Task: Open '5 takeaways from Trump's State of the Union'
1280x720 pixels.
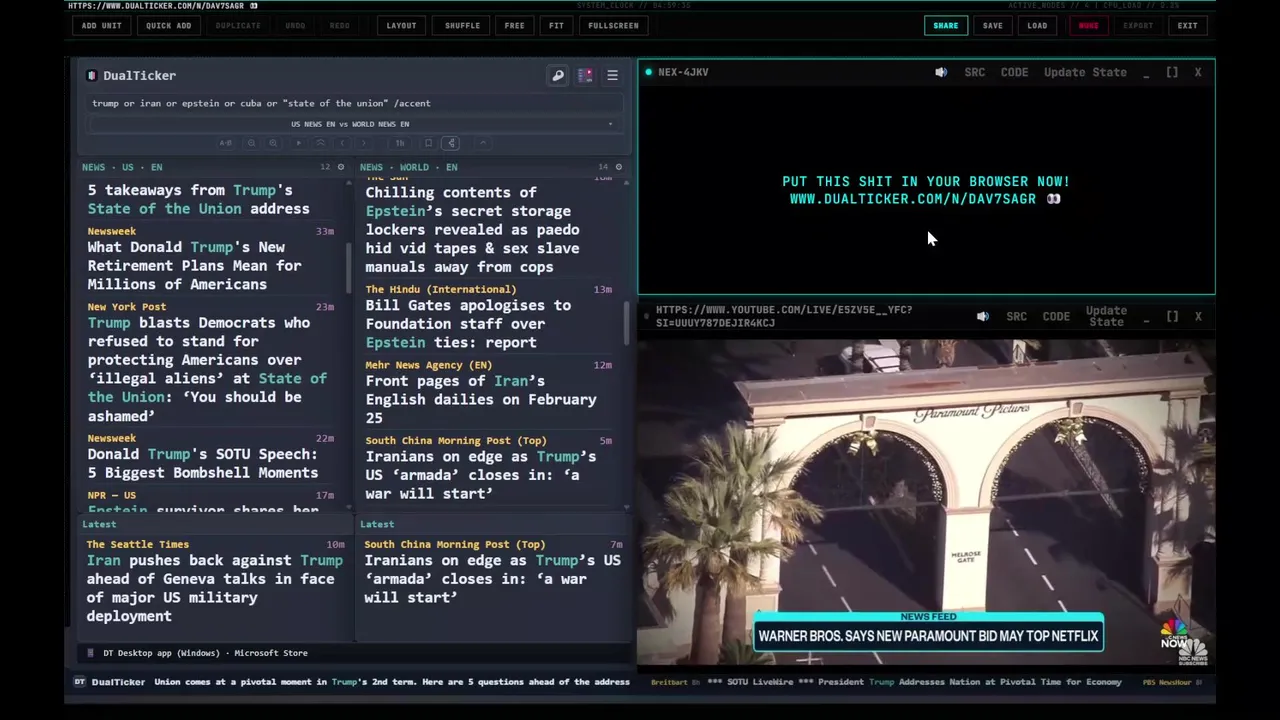Action: (198, 199)
